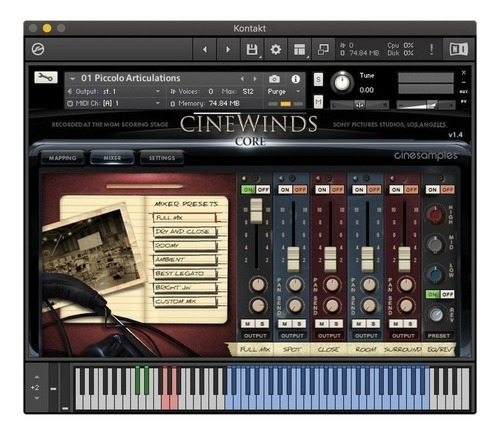Open the EQ/REV Preset selector

pos(439,336)
